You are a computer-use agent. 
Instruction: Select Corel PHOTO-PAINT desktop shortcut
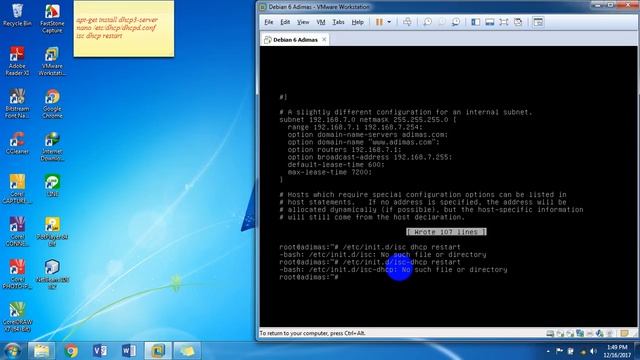tap(17, 273)
